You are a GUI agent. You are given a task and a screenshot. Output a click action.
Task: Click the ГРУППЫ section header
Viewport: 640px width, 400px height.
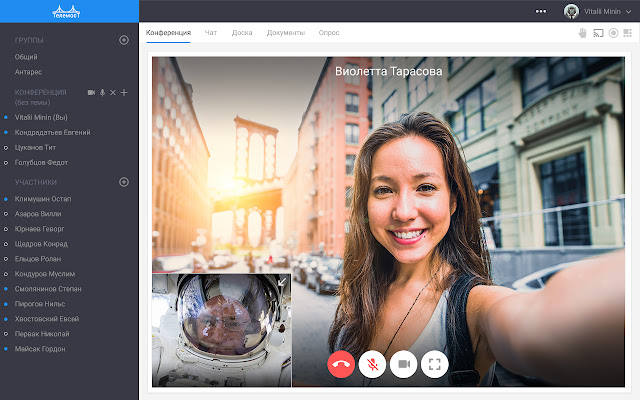click(29, 40)
